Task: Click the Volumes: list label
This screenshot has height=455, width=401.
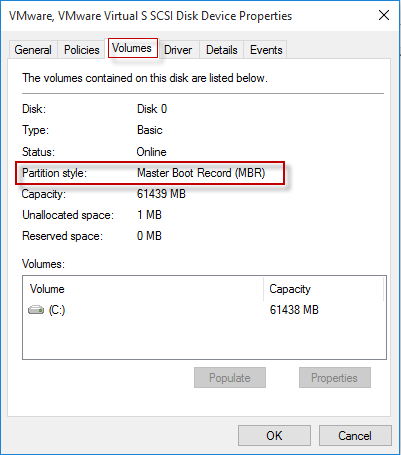Action: pos(43,264)
